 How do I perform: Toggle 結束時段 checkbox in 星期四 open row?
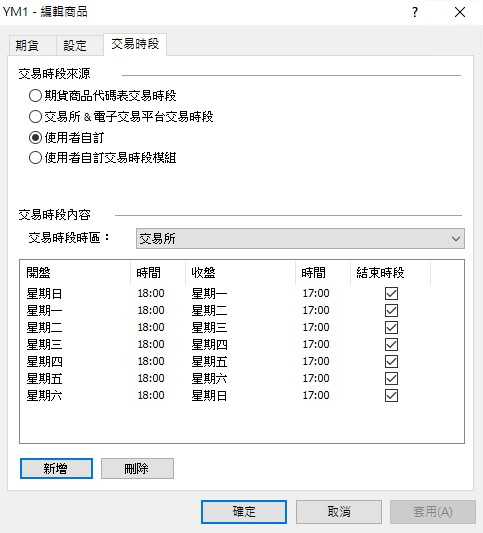click(391, 361)
